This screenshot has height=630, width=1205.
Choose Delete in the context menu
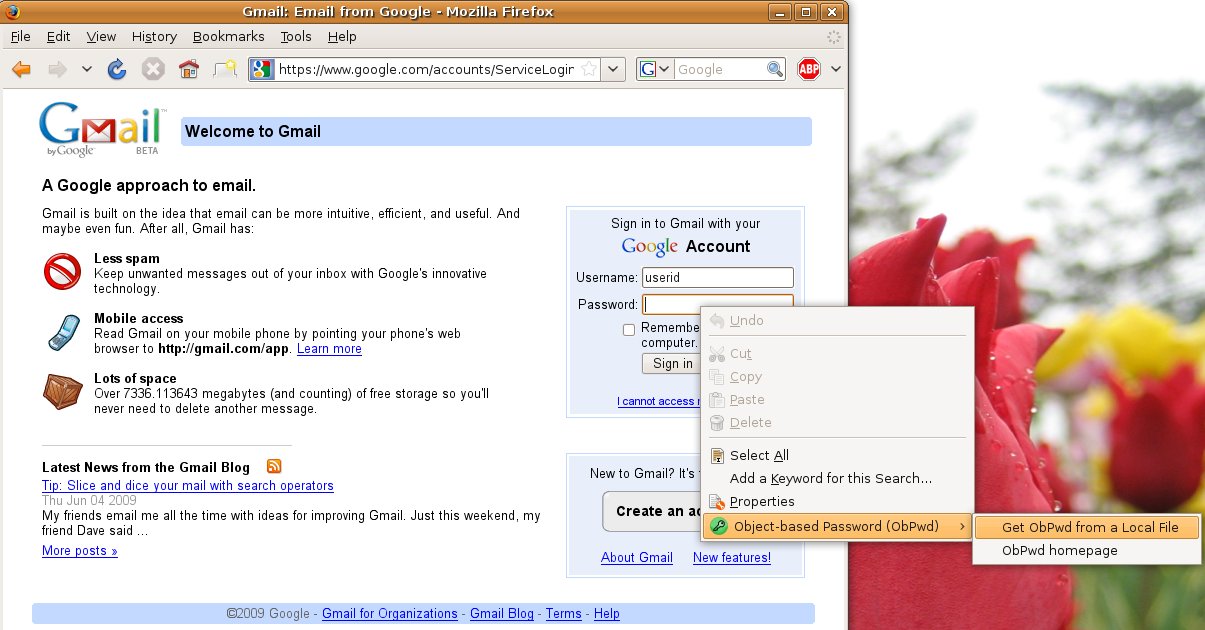(838, 422)
